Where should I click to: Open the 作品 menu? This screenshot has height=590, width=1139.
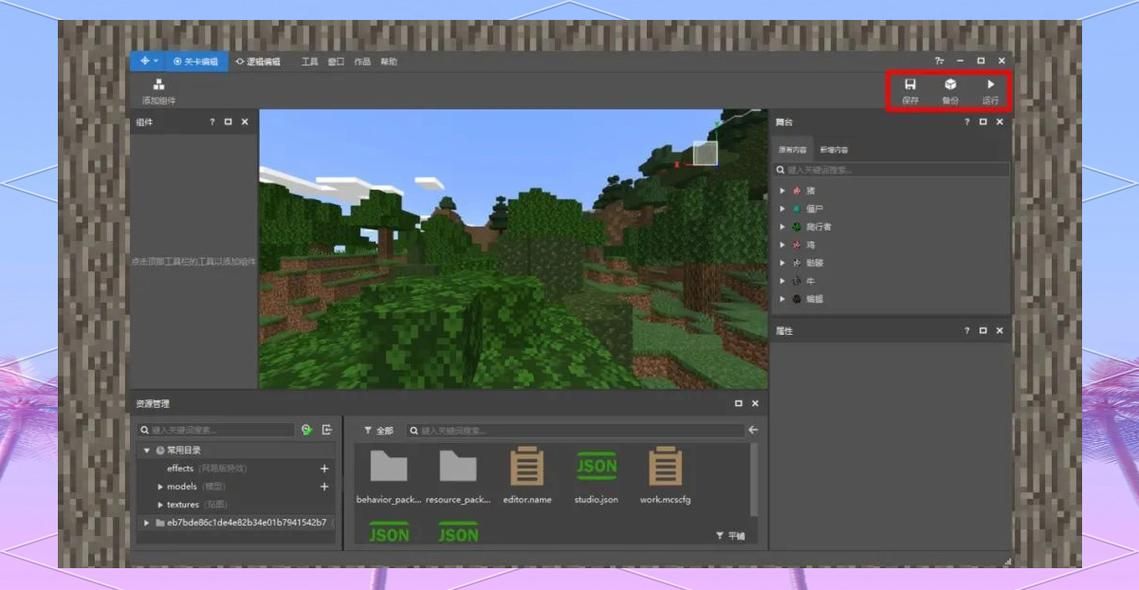[x=362, y=62]
